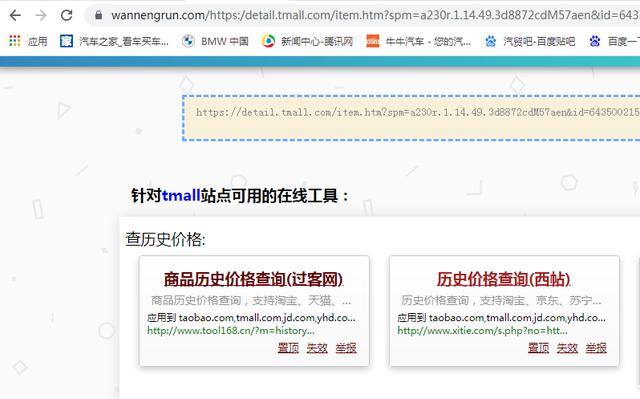The image size is (640, 399).
Task: Click the 西帖 card description 历史价格查询，支持淘宝、京东
Action: click(501, 301)
